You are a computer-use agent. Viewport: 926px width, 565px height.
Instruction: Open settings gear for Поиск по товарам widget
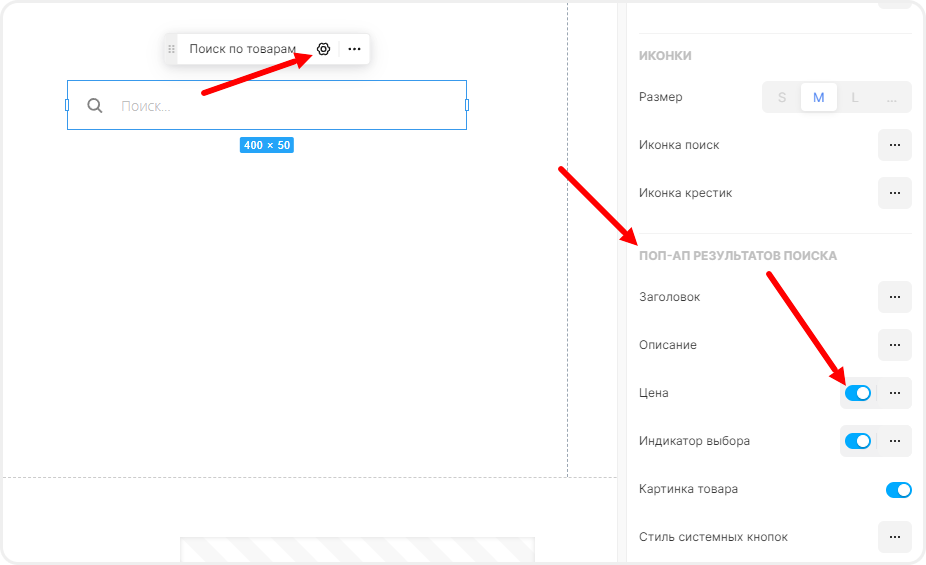323,49
